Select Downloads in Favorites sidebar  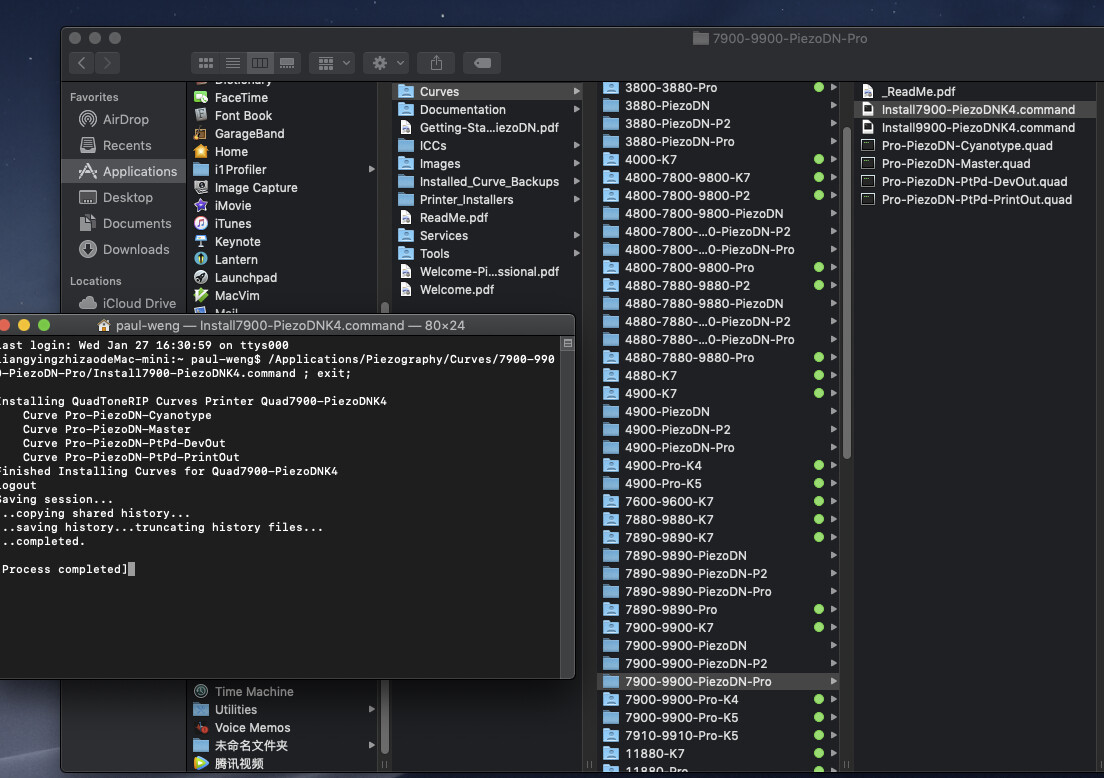pyautogui.click(x=135, y=249)
